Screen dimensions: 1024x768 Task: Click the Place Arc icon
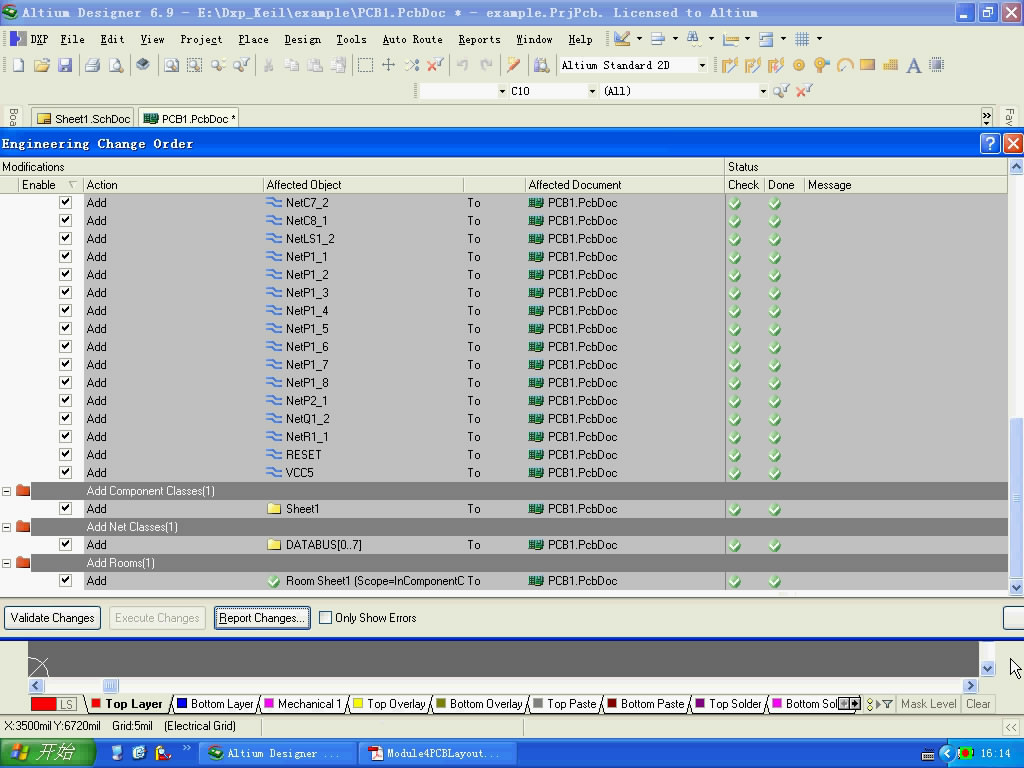pos(845,65)
